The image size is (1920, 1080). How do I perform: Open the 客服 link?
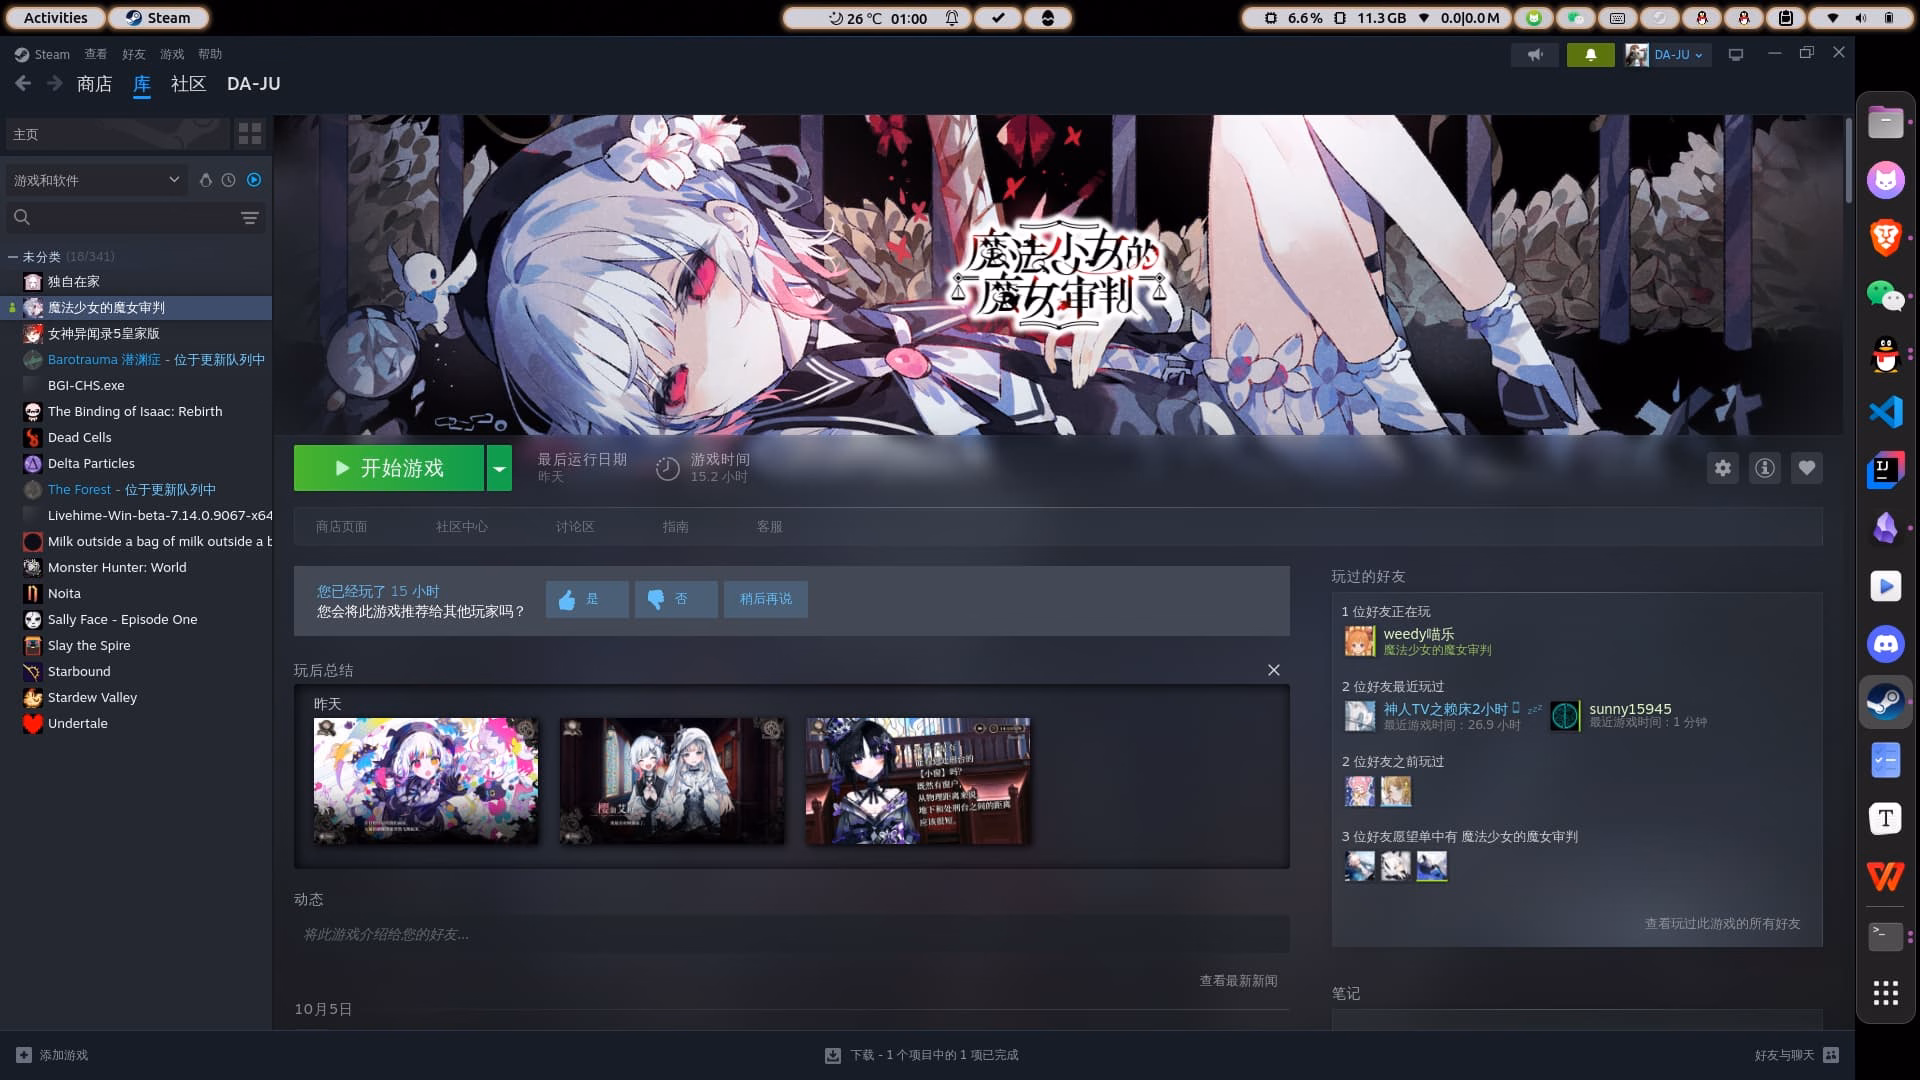click(769, 527)
